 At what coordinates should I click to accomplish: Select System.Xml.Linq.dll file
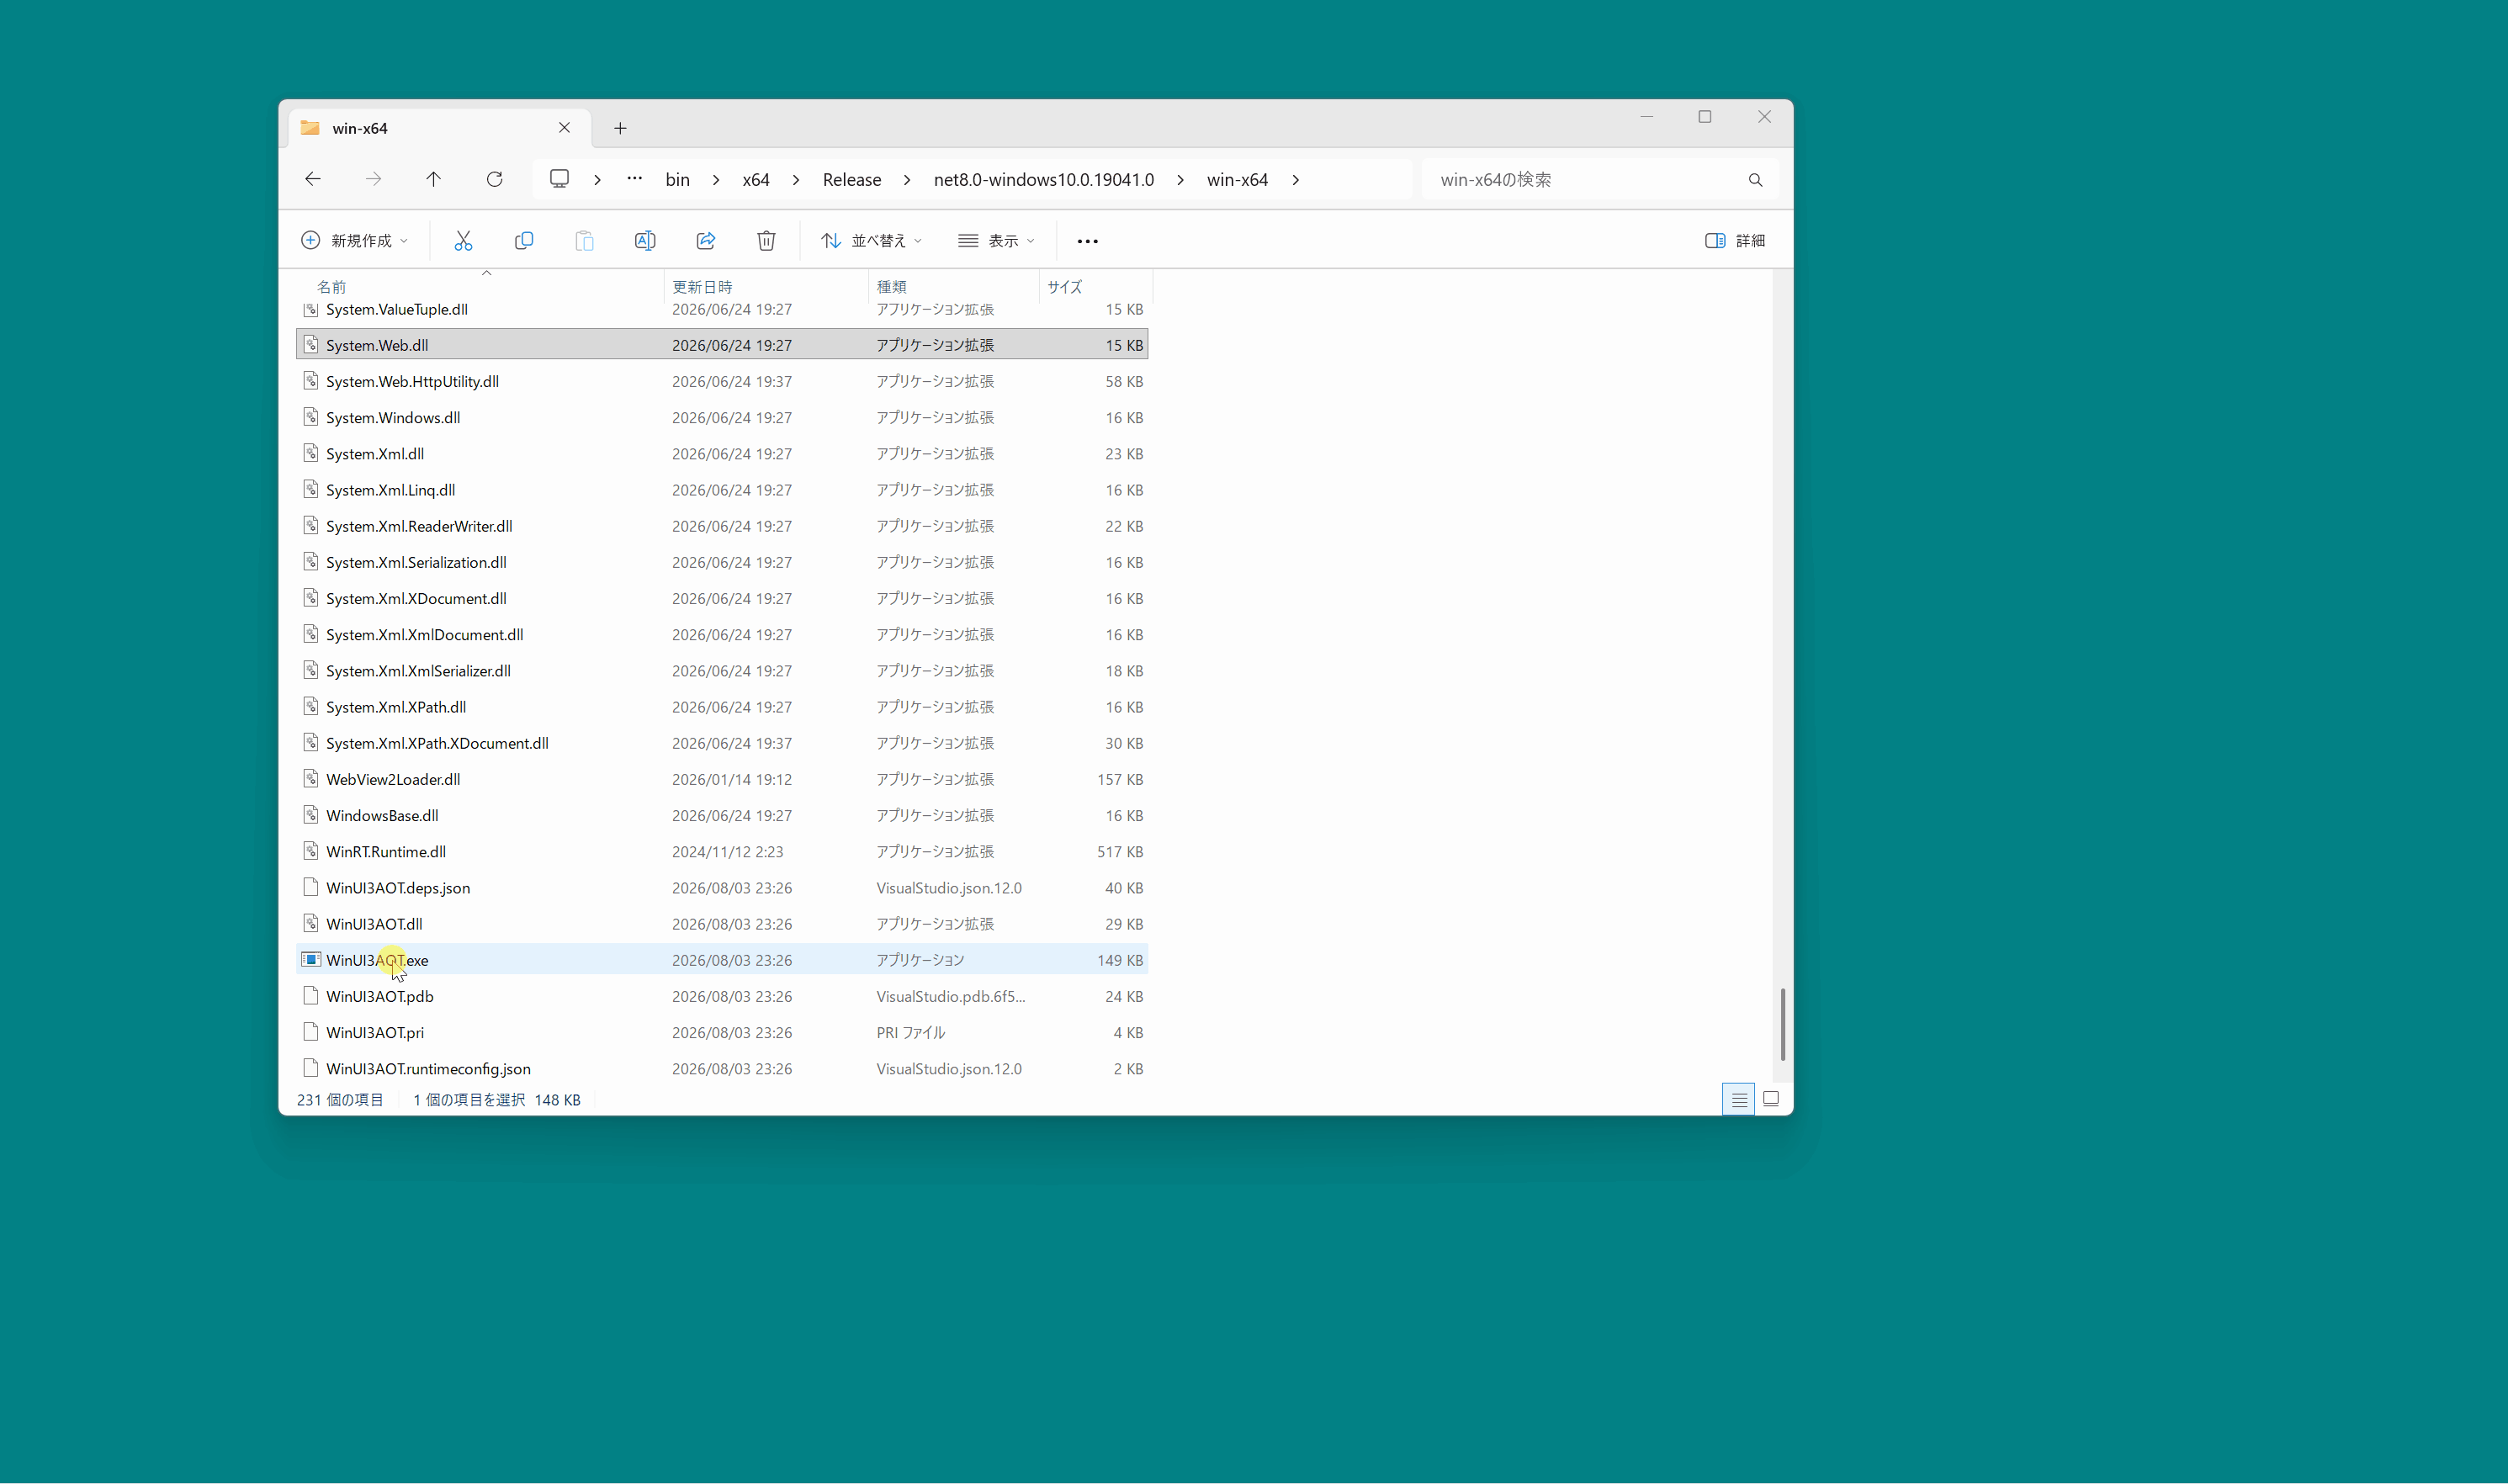722,490
